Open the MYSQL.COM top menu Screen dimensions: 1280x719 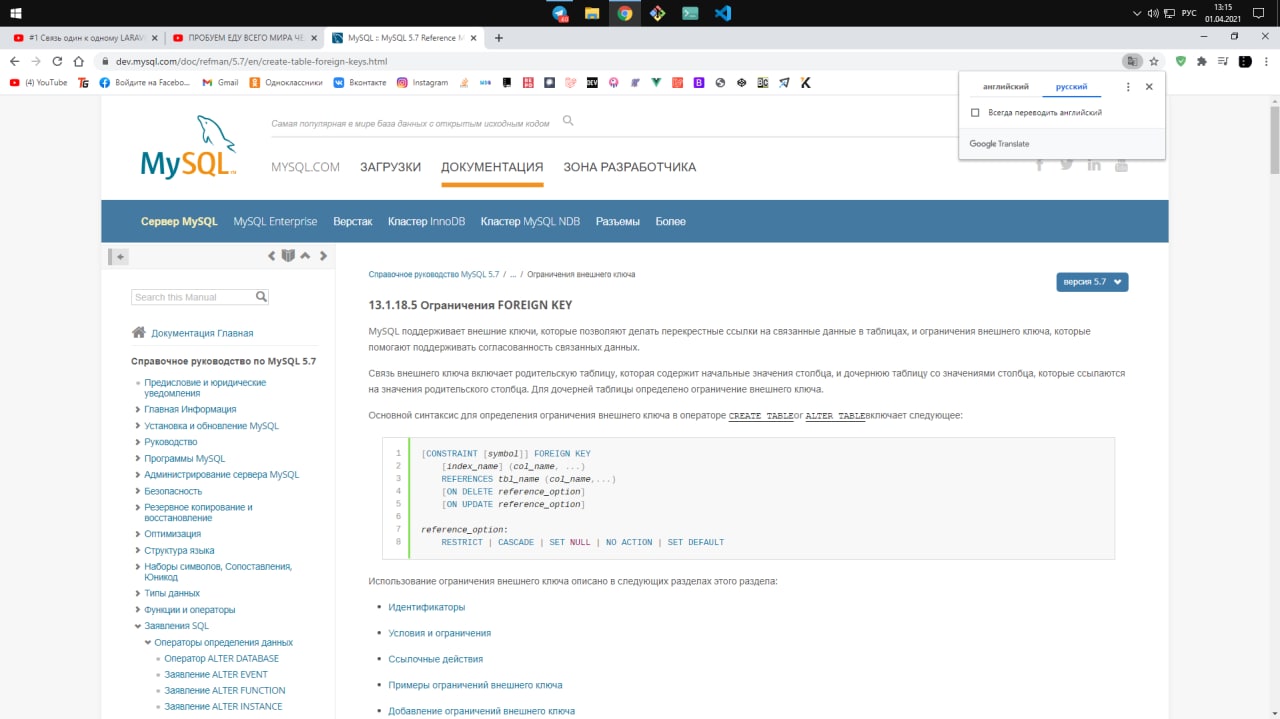tap(305, 167)
